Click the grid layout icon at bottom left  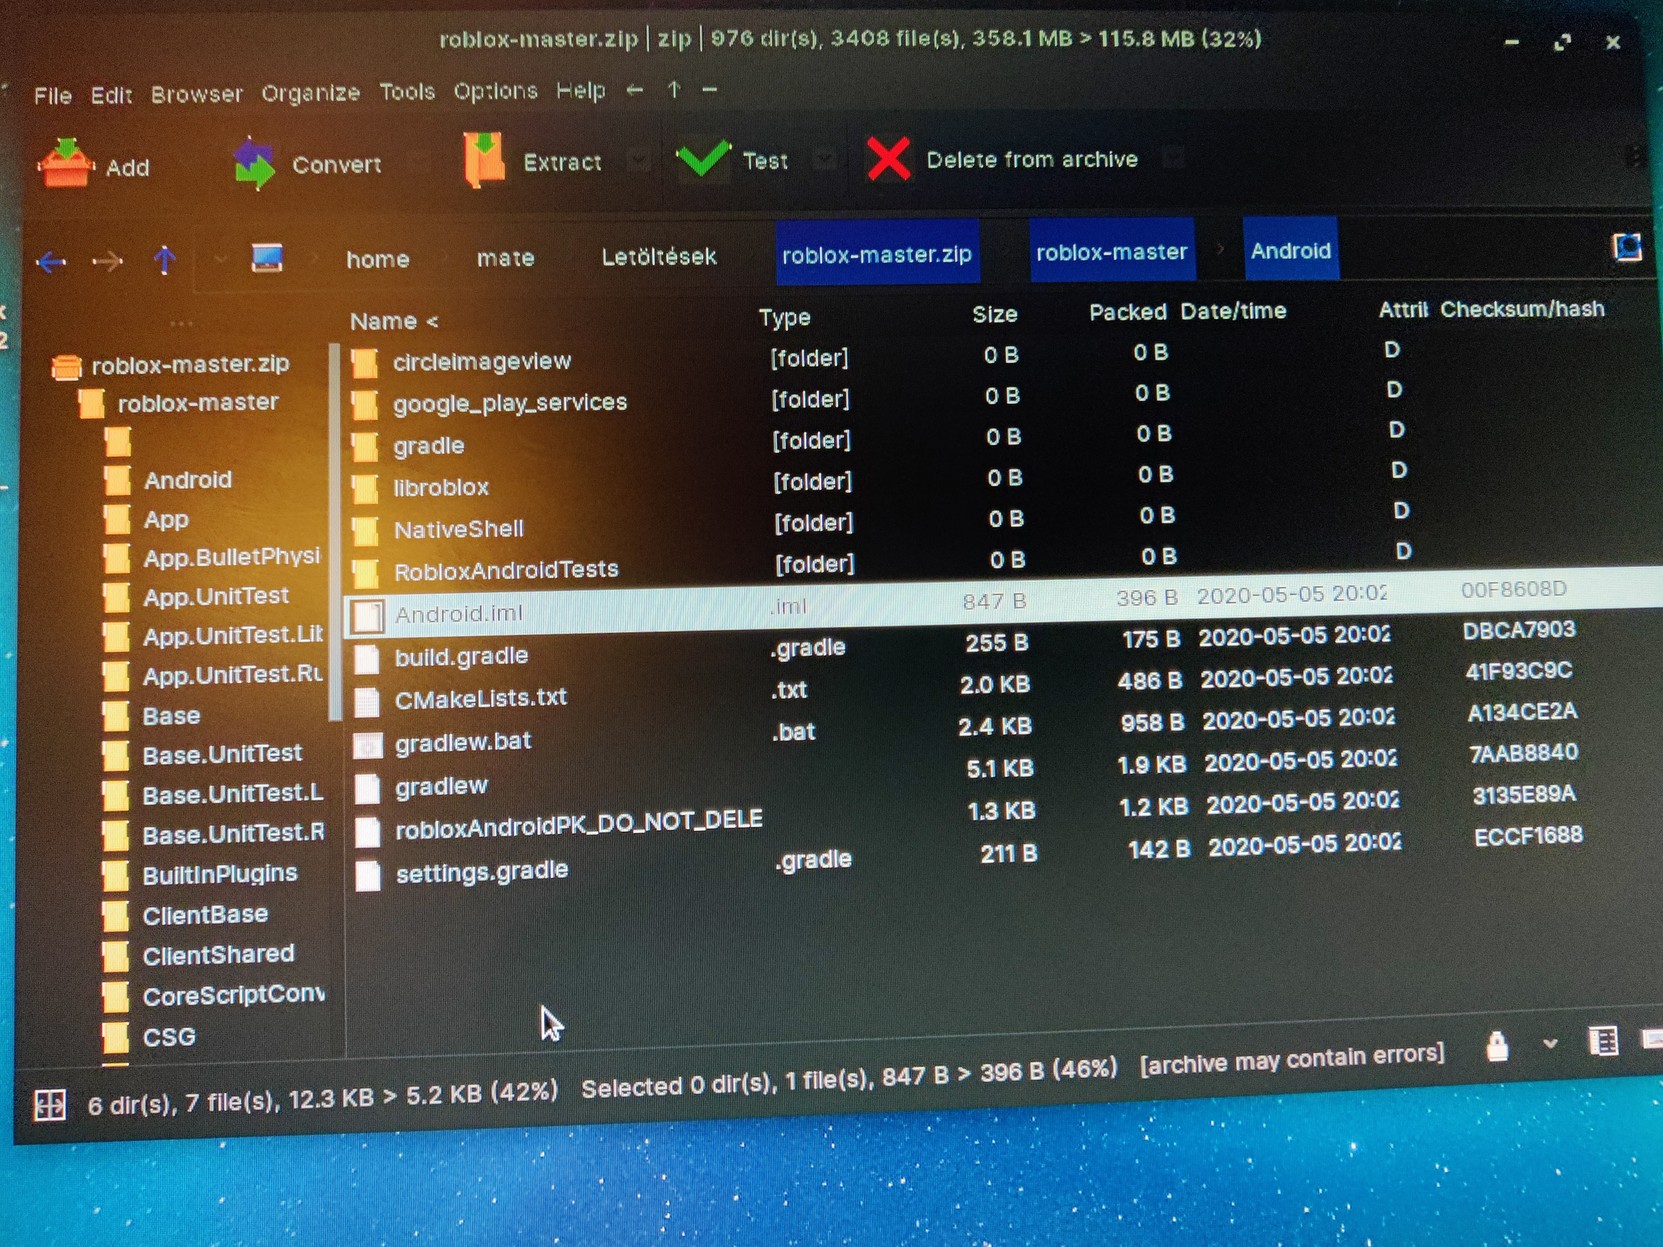pyautogui.click(x=50, y=1105)
